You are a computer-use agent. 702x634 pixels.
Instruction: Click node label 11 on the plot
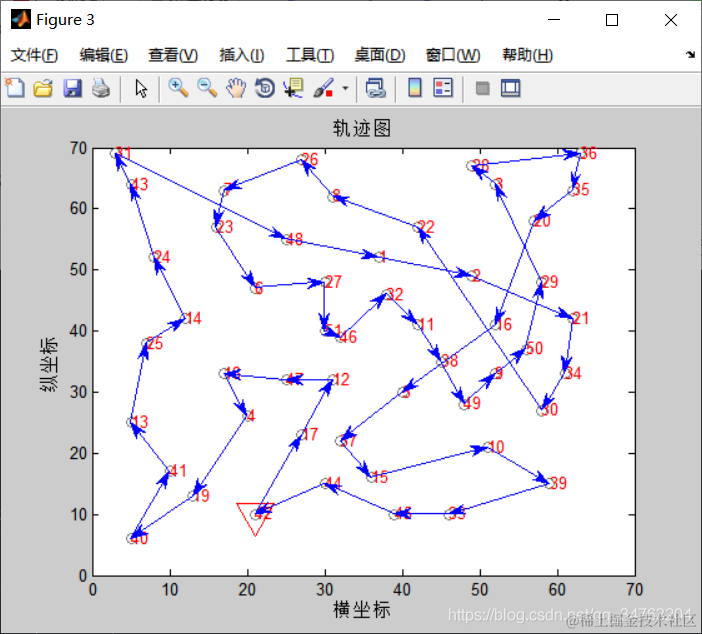pos(425,324)
